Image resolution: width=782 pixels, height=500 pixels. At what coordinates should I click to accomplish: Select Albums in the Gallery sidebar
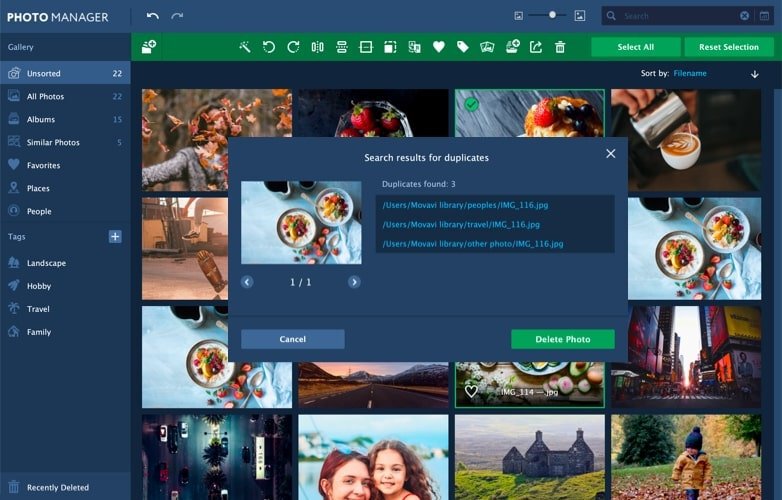41,119
